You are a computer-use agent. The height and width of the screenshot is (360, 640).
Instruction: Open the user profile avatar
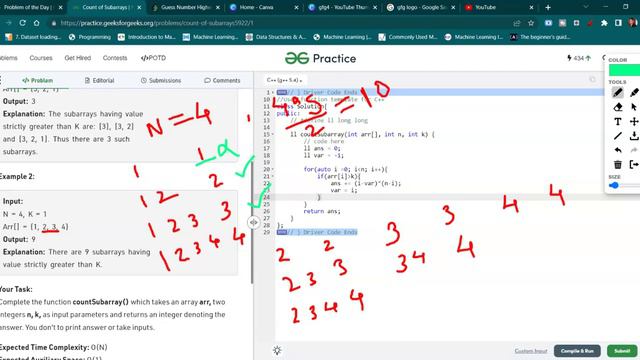pyautogui.click(x=633, y=23)
